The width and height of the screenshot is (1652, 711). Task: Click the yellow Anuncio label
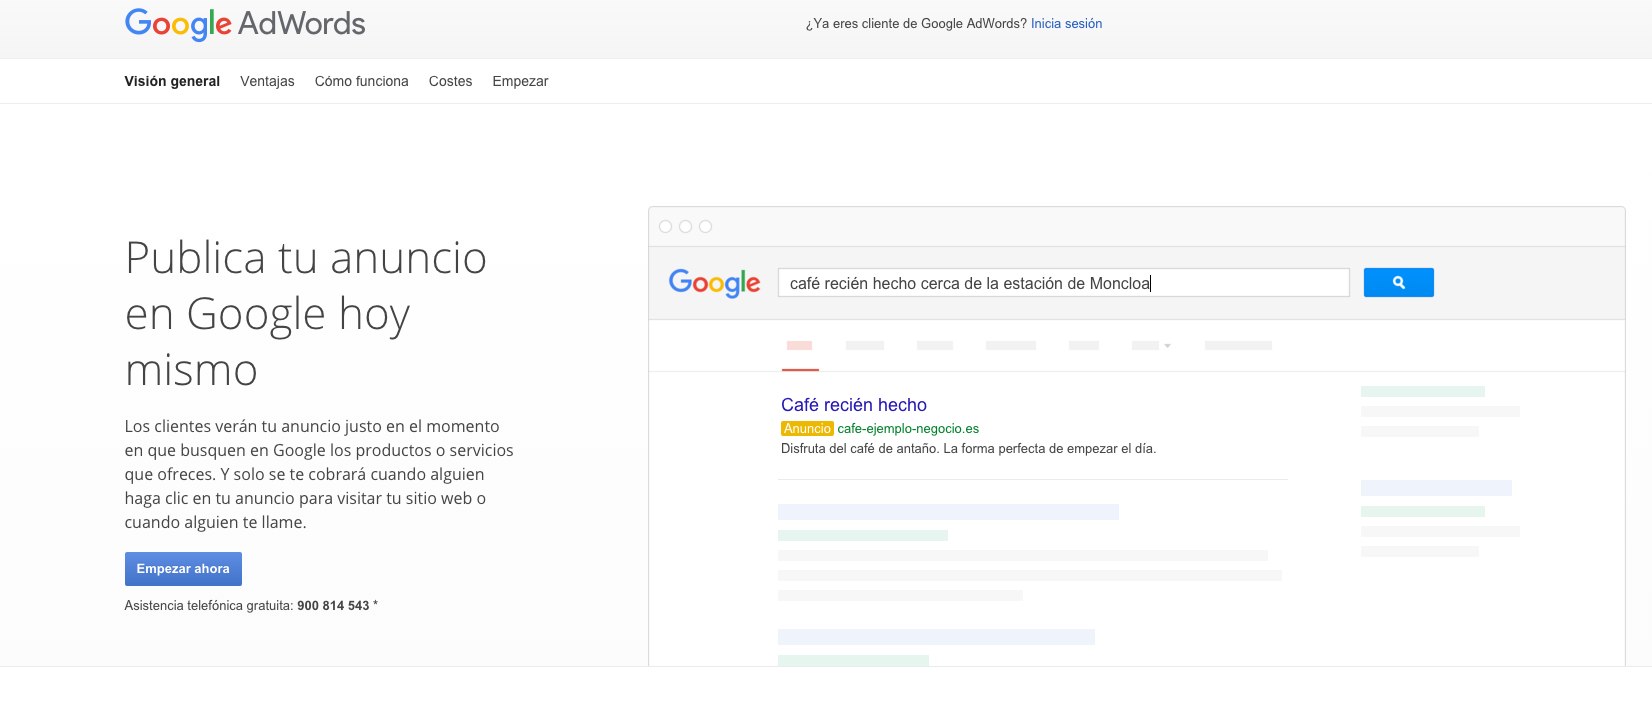[807, 429]
